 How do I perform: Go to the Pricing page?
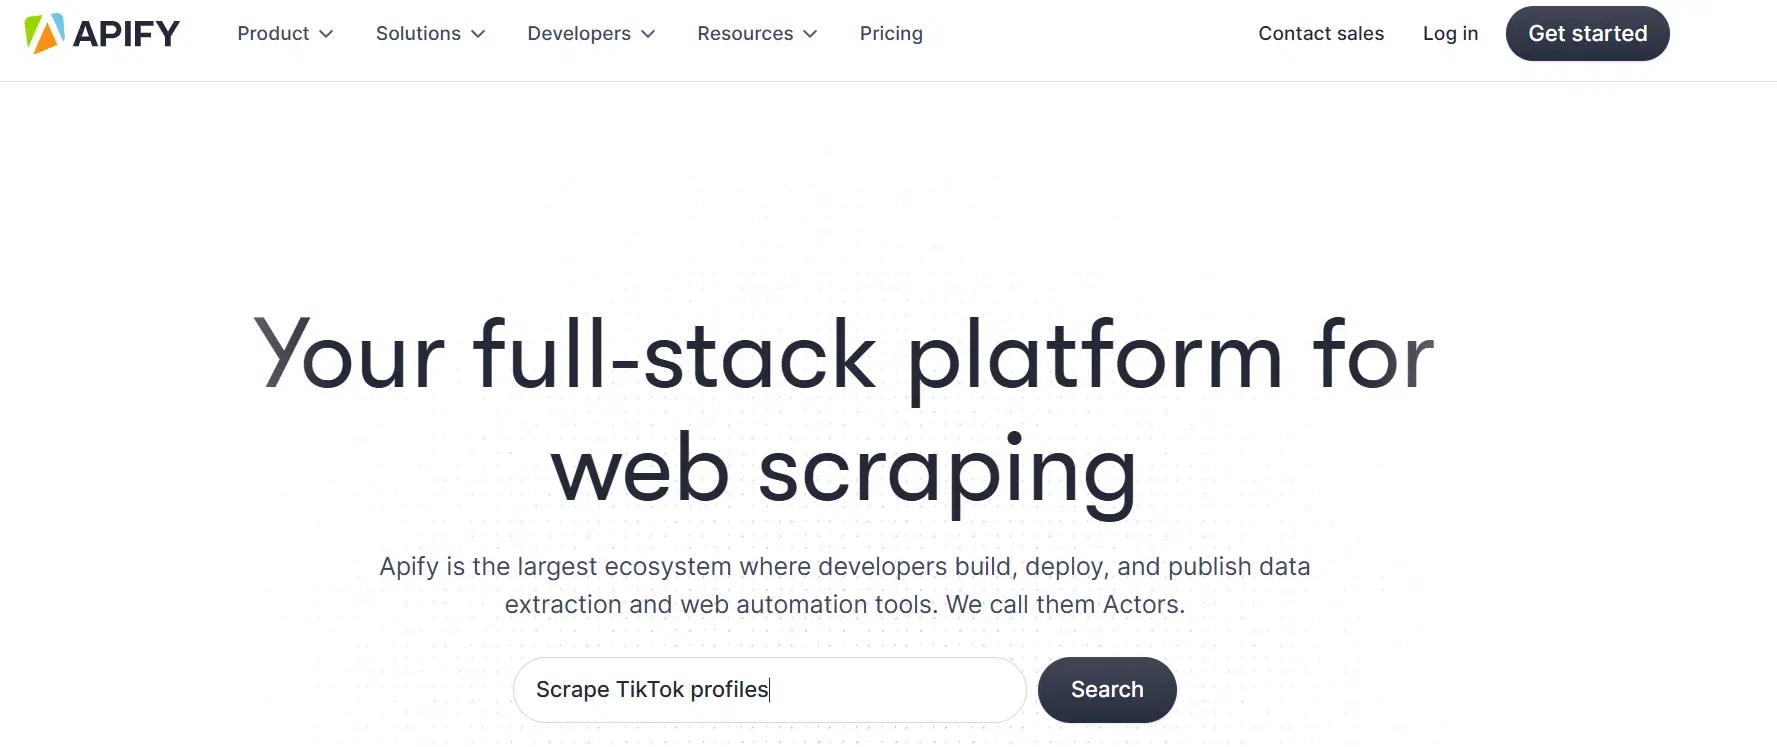click(x=891, y=33)
